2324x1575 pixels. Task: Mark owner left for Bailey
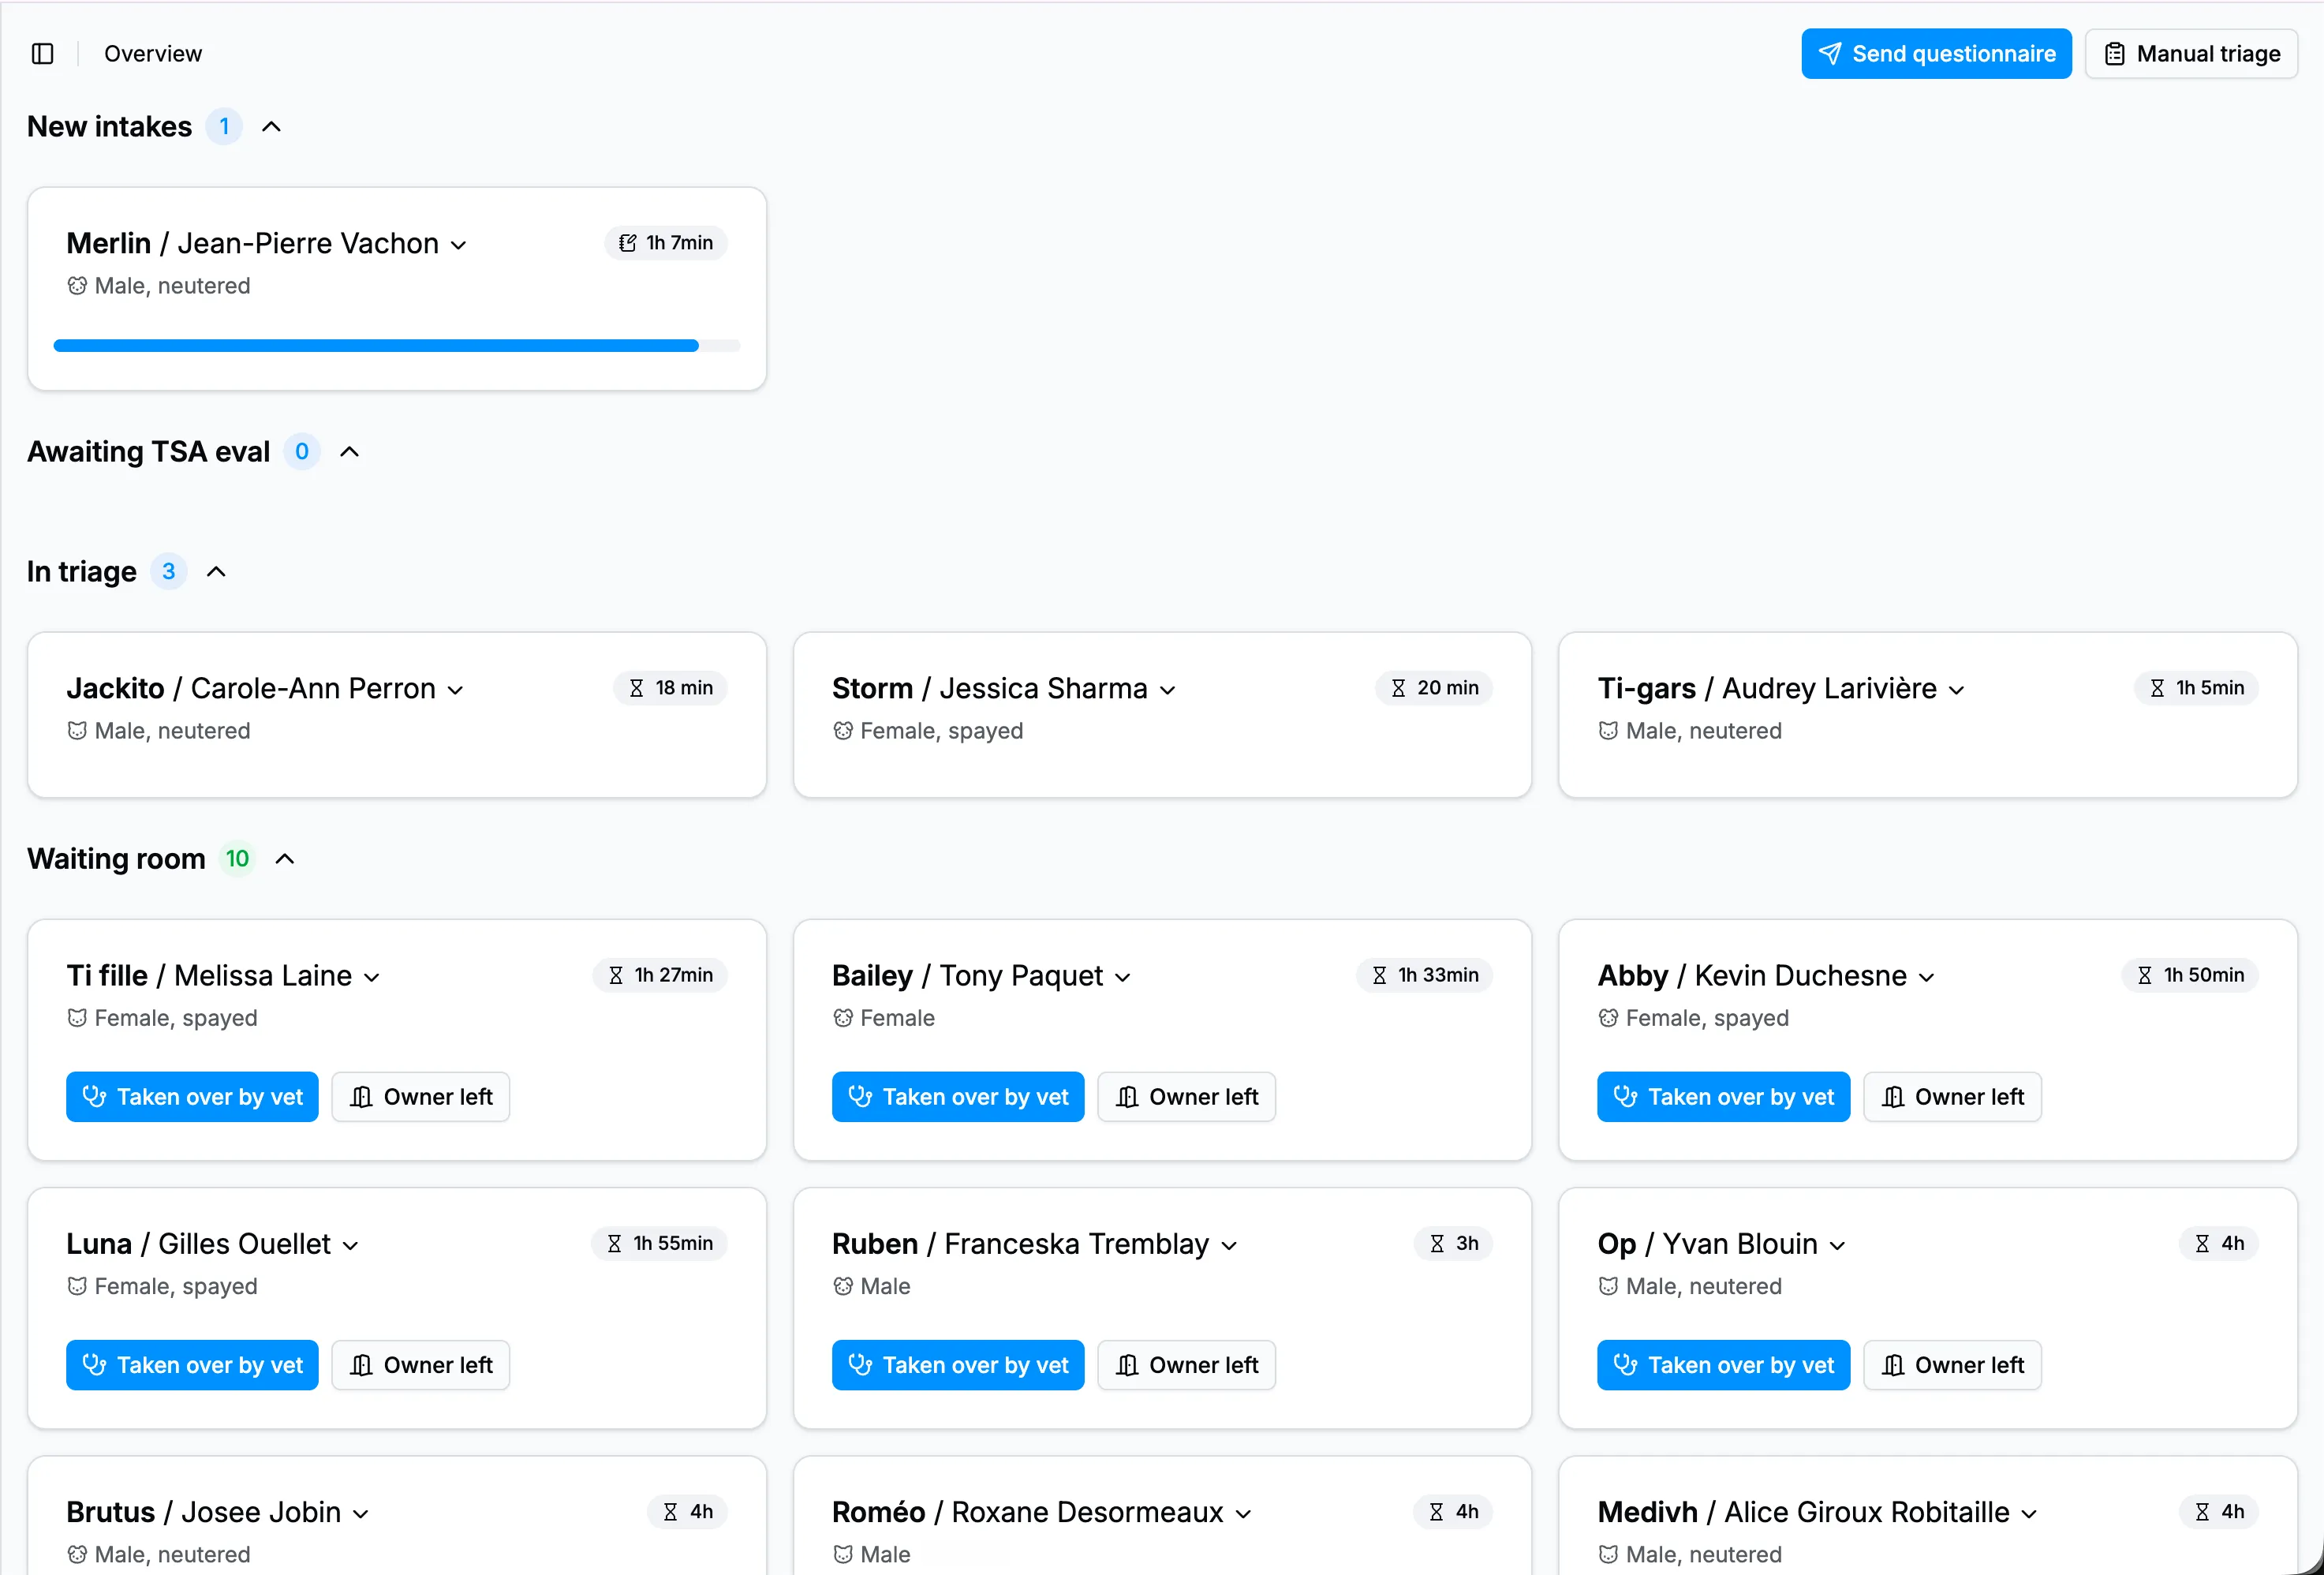(x=1187, y=1097)
